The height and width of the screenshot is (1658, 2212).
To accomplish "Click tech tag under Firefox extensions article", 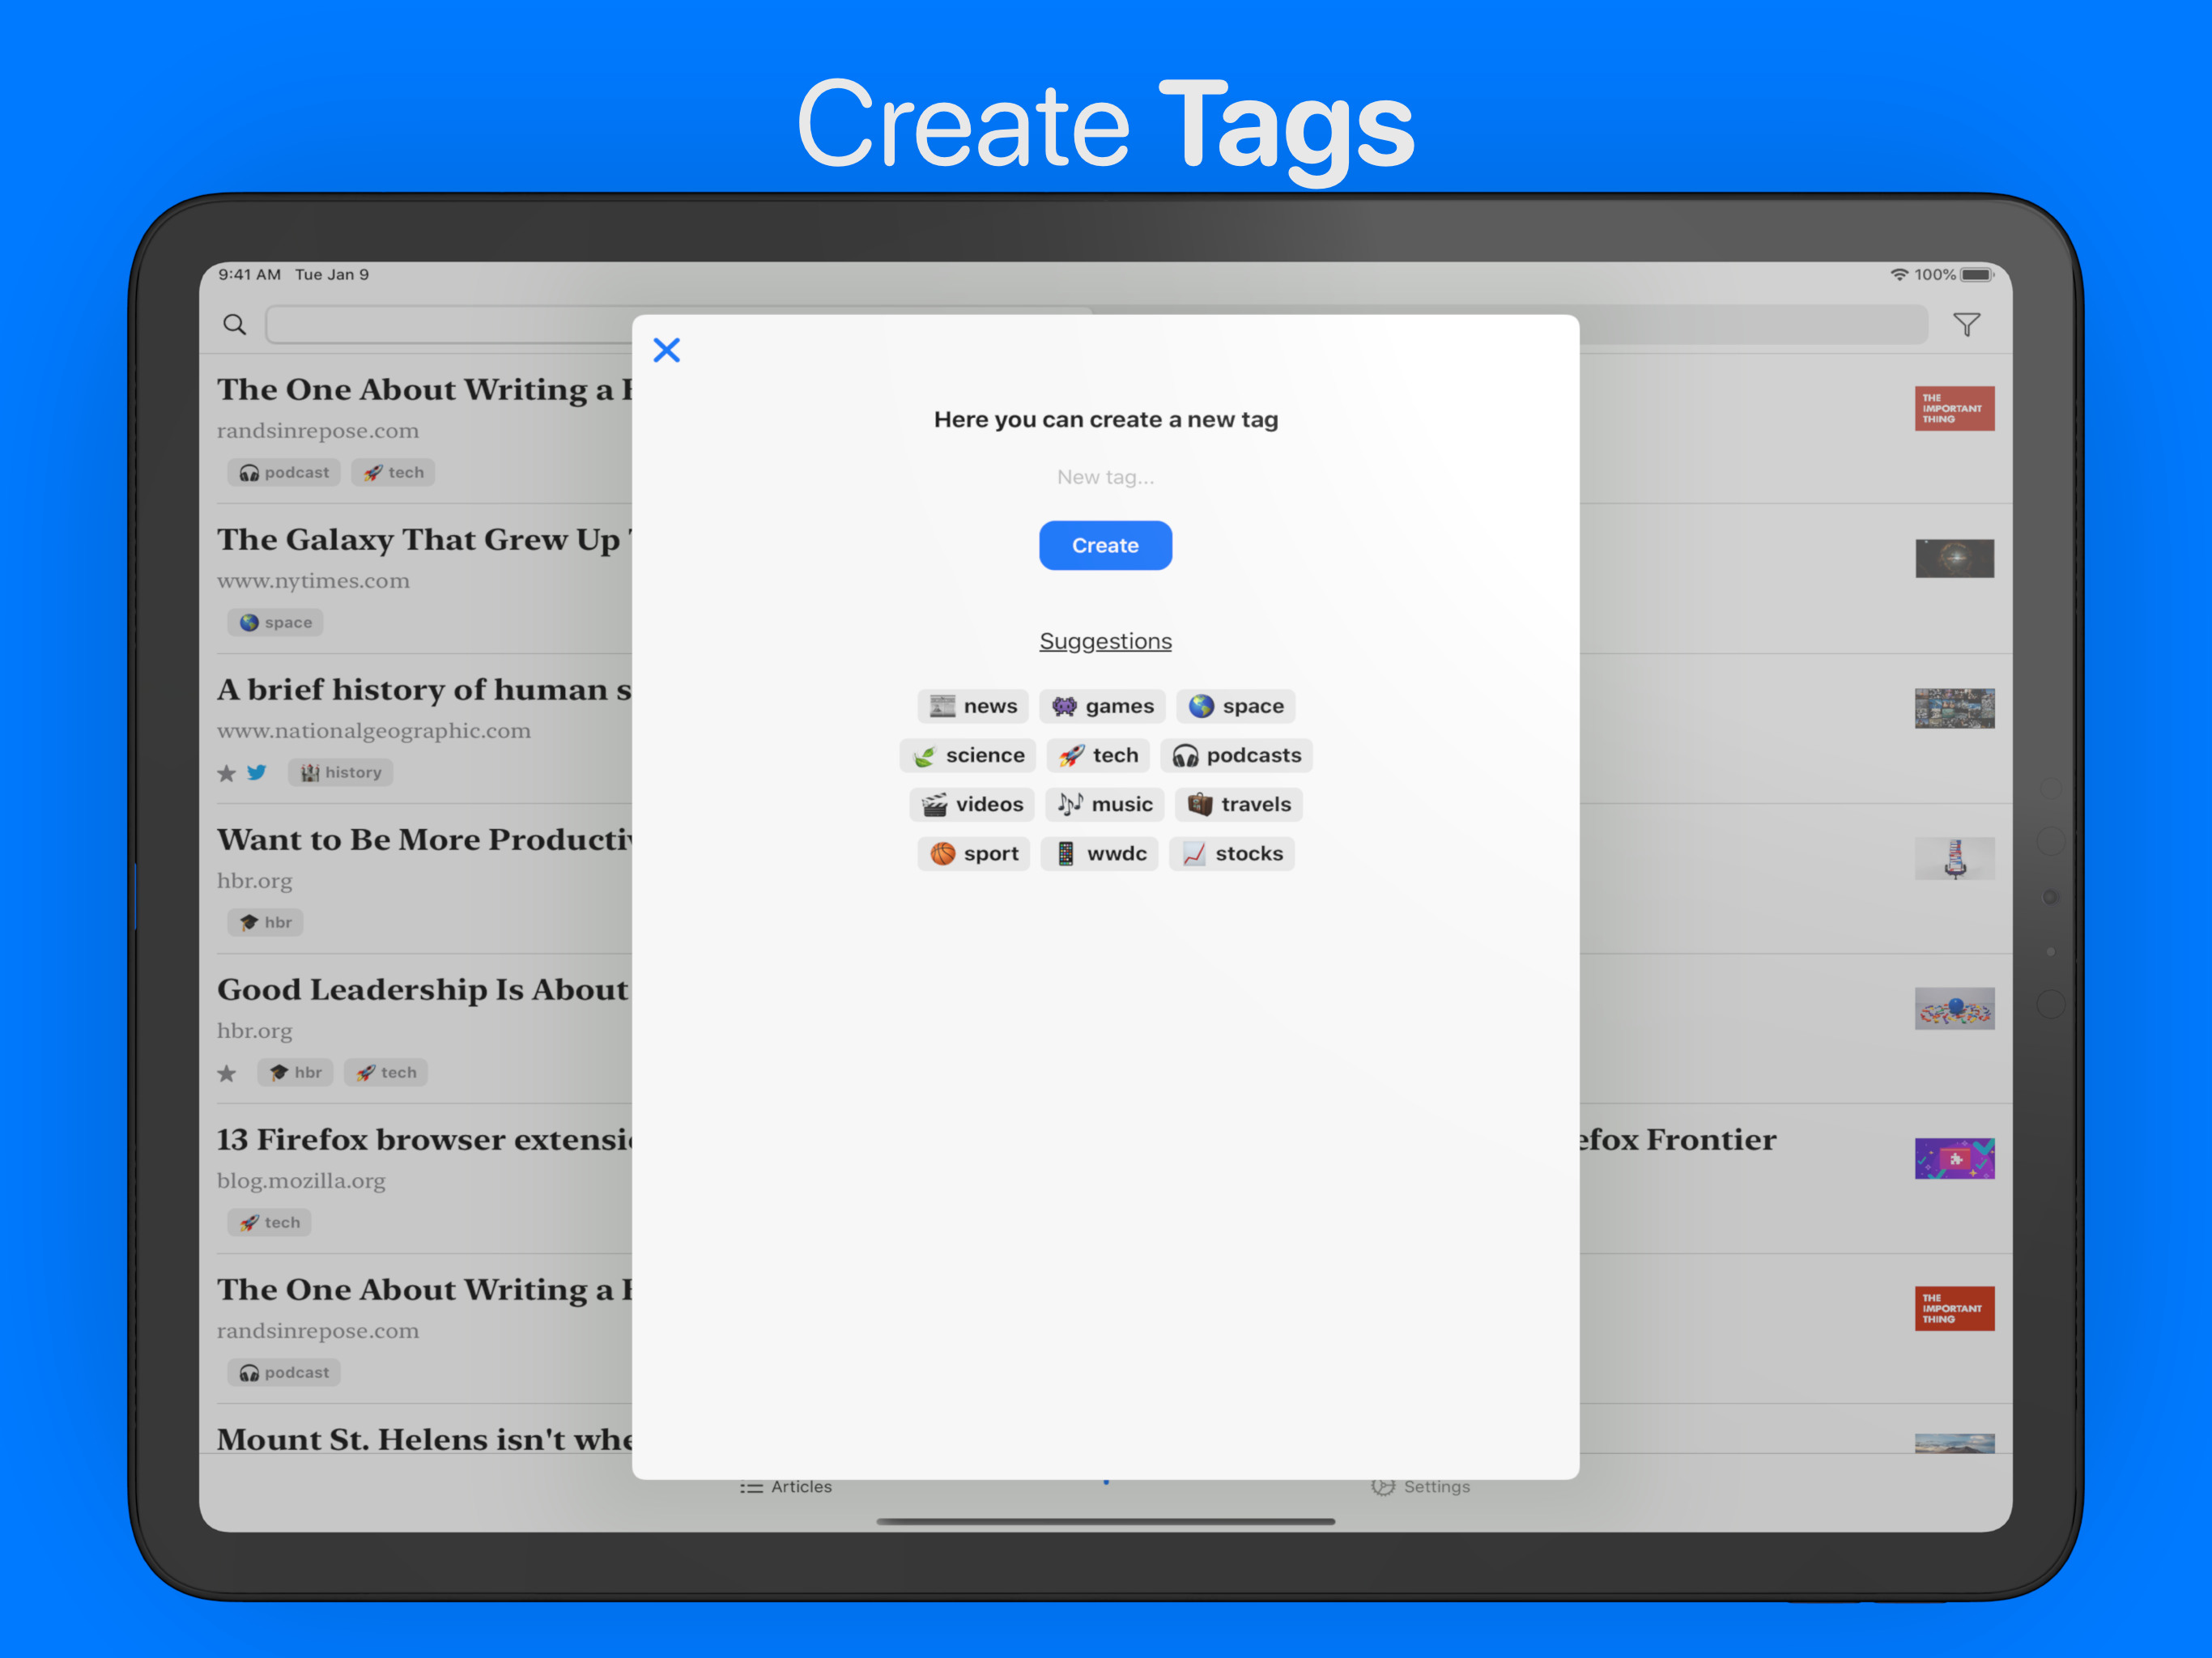I will (x=269, y=1222).
